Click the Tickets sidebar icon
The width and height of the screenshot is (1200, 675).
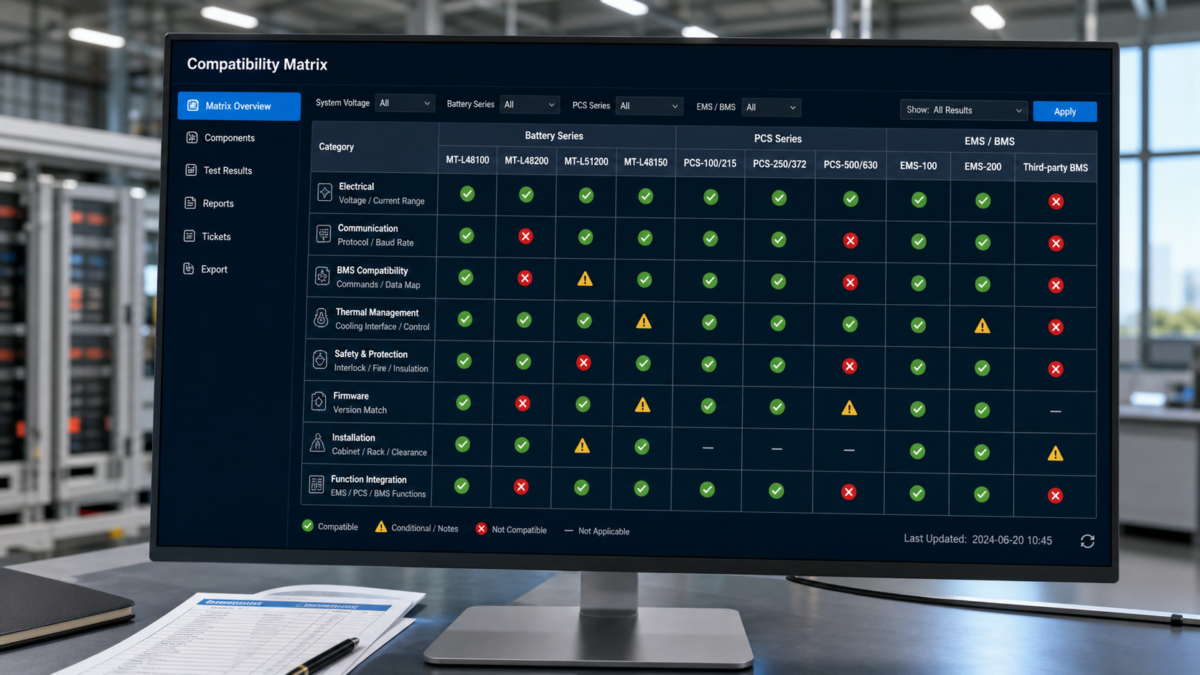(190, 236)
